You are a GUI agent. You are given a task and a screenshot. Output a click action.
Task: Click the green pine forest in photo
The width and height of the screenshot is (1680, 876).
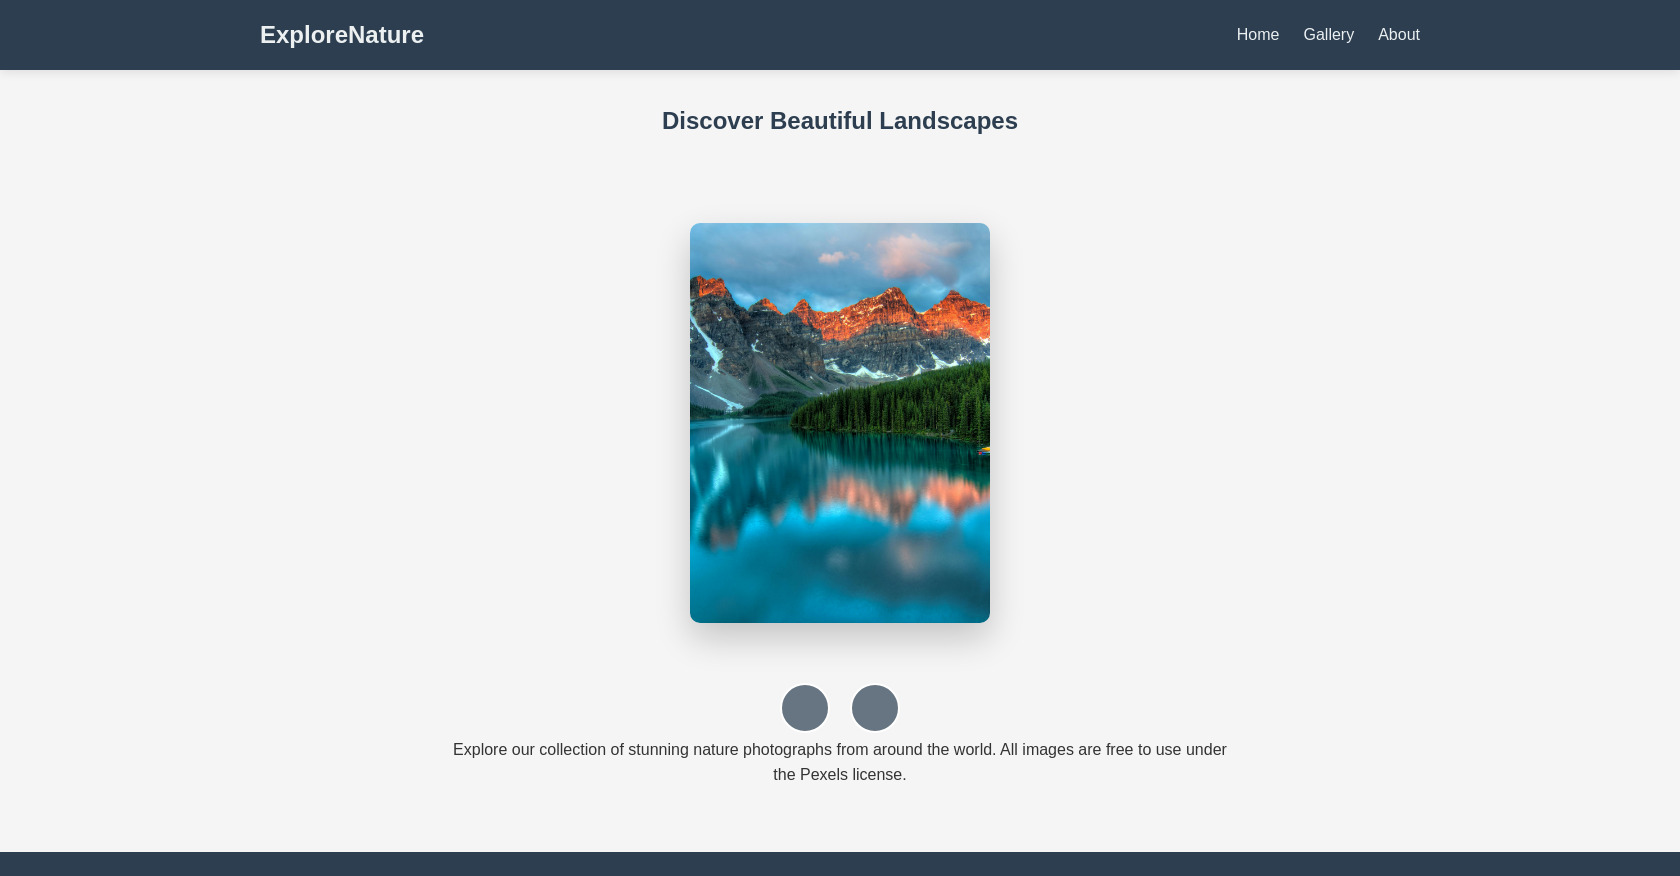pos(900,405)
